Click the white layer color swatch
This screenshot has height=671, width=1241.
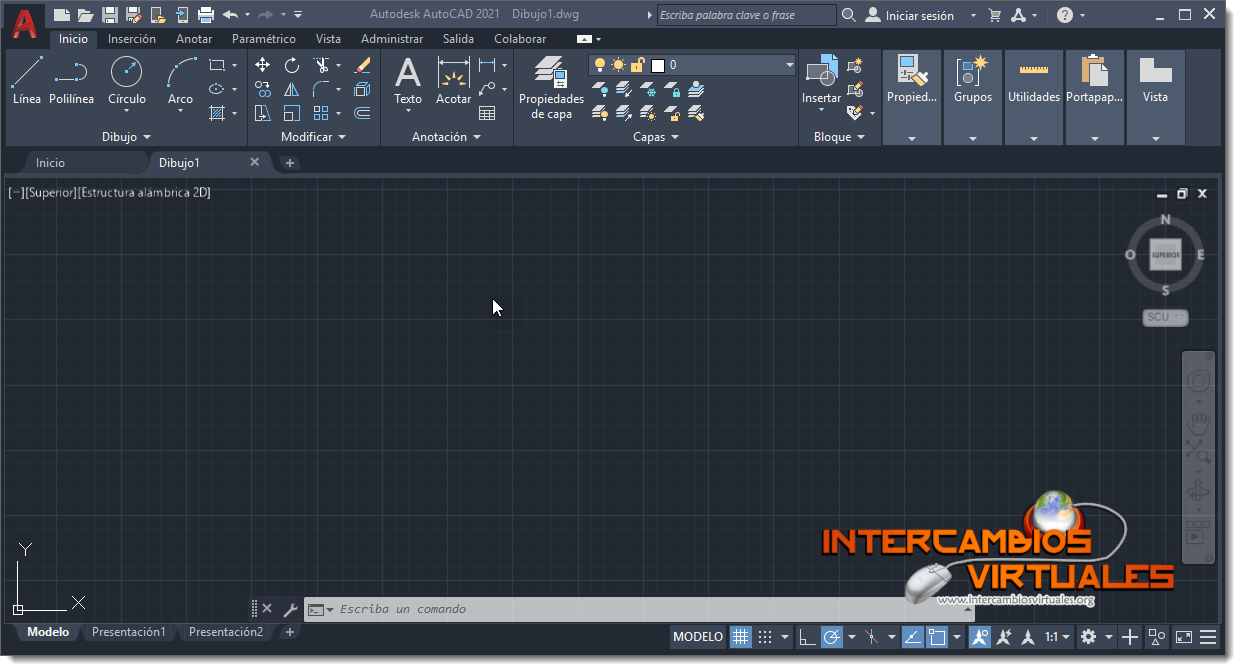[658, 65]
